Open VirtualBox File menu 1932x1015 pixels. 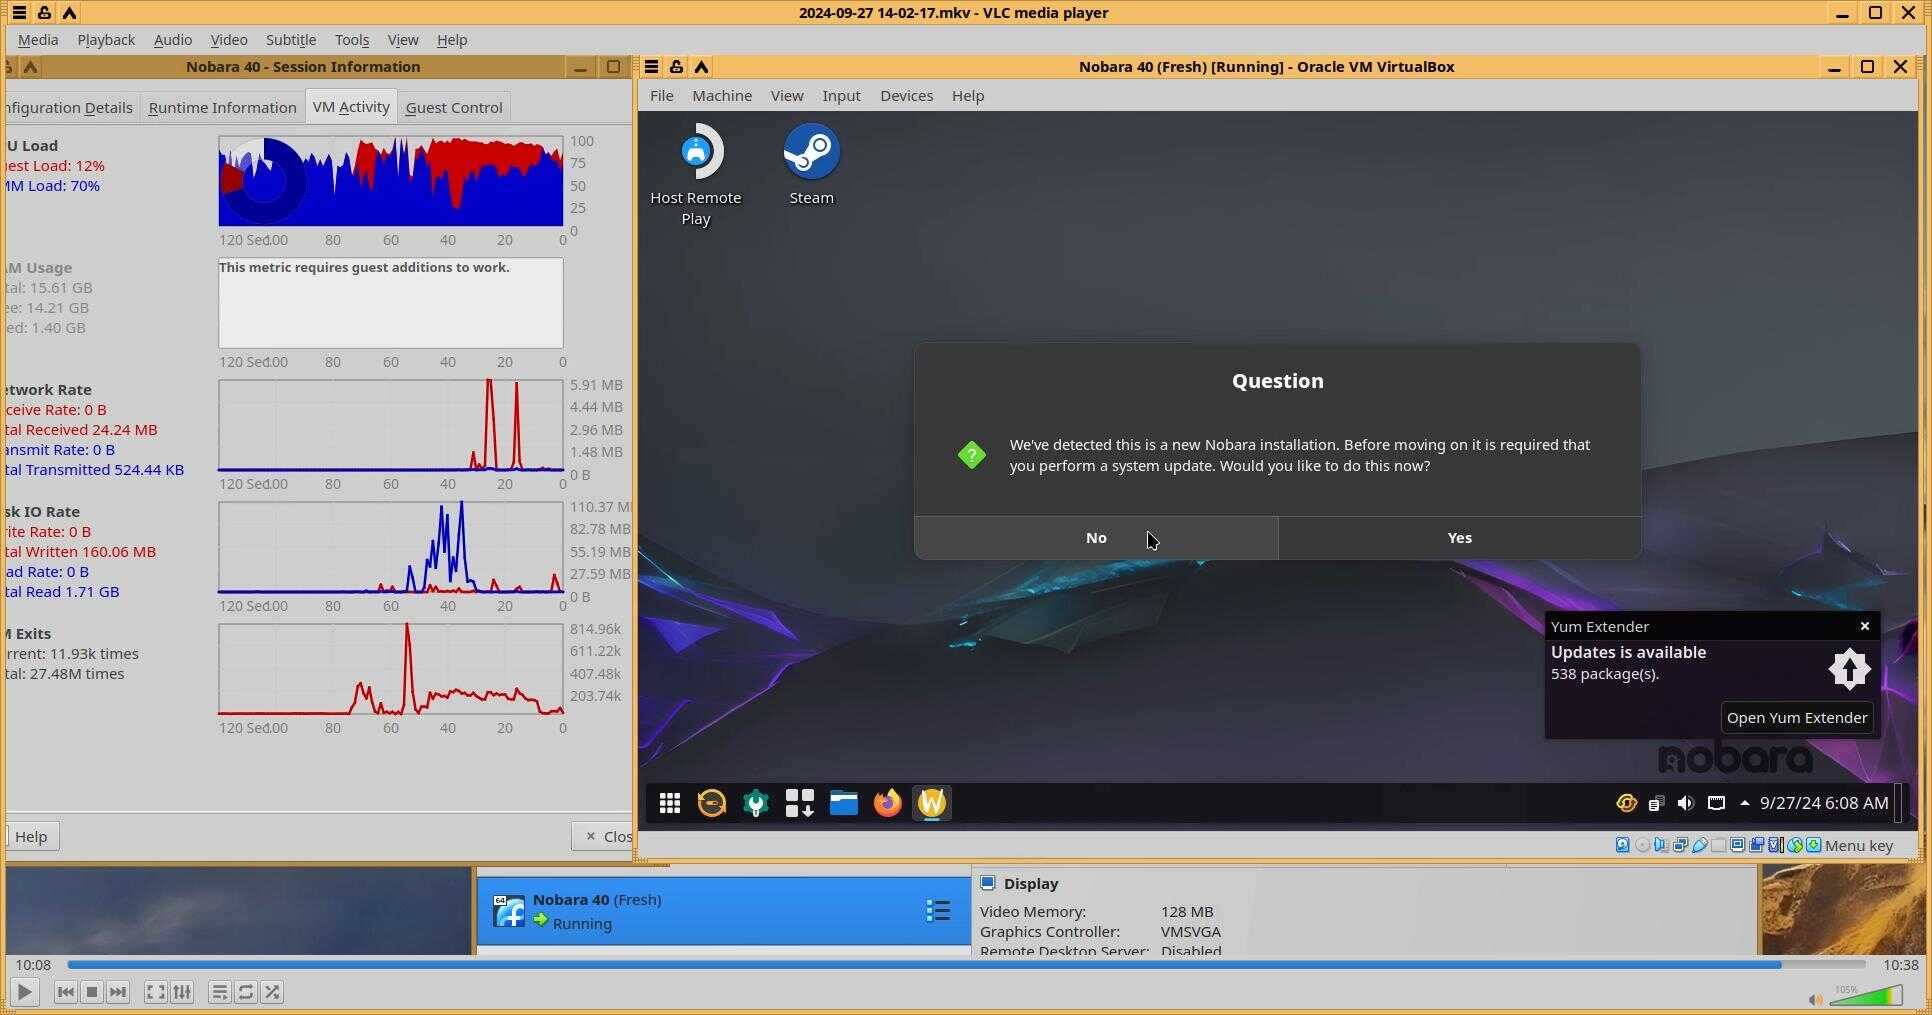point(662,96)
